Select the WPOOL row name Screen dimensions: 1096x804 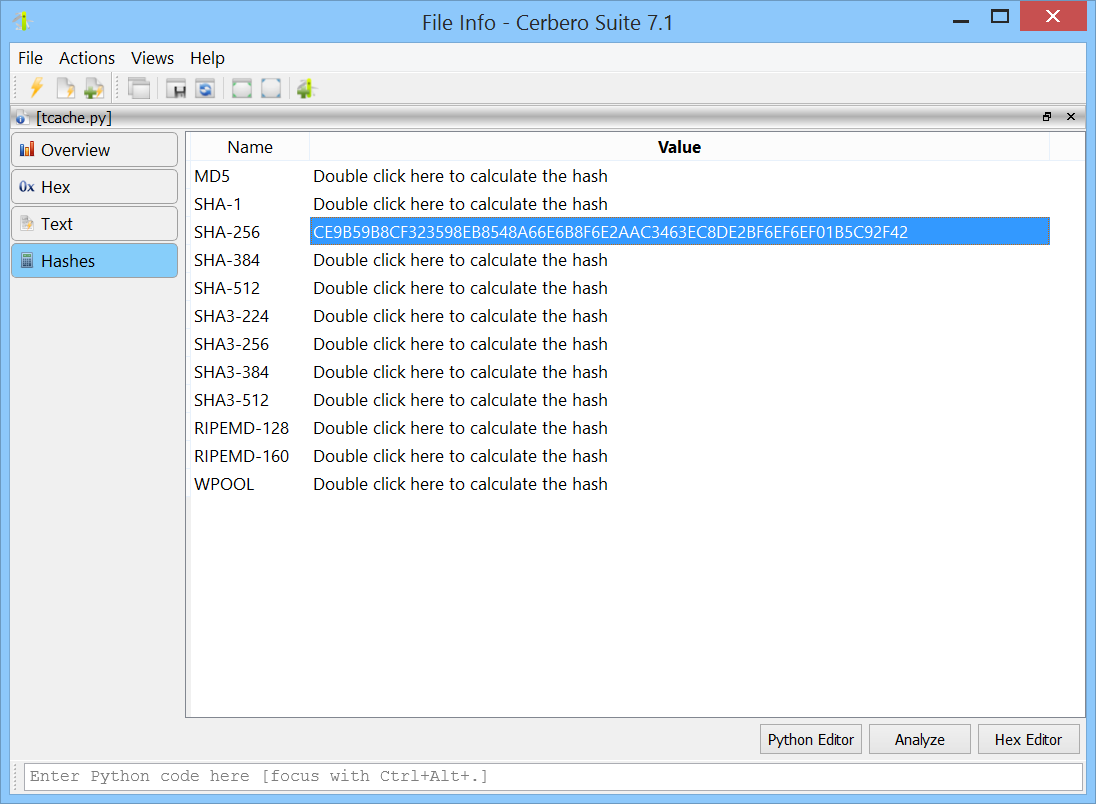coord(224,484)
